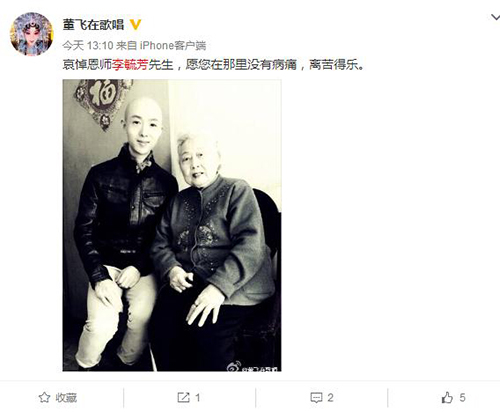Click the post text 愿您在那里没有病痛
The width and height of the screenshot is (500, 412).
[241, 64]
